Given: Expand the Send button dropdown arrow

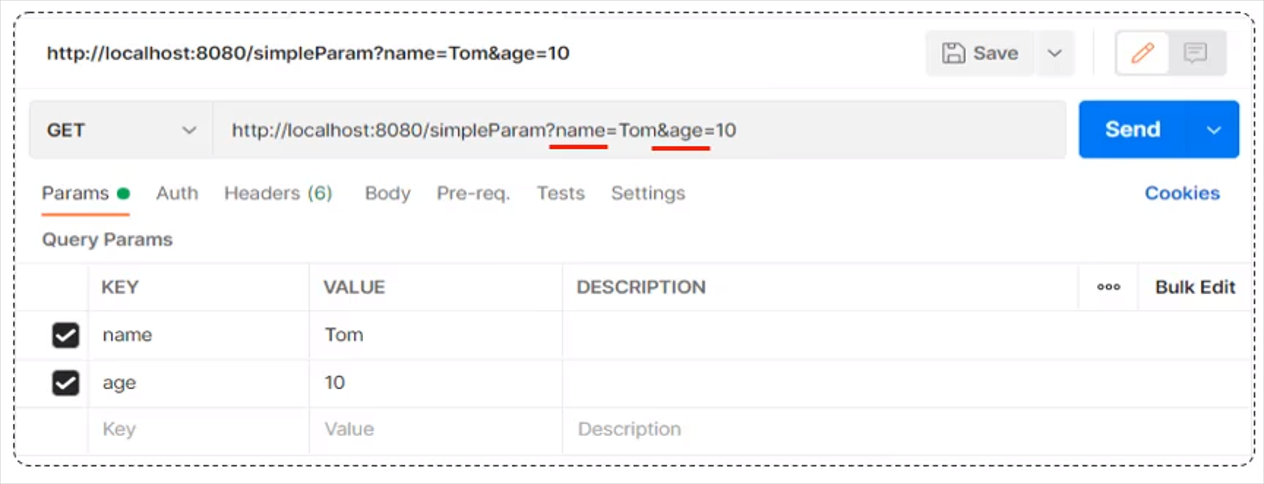Looking at the screenshot, I should point(1214,130).
